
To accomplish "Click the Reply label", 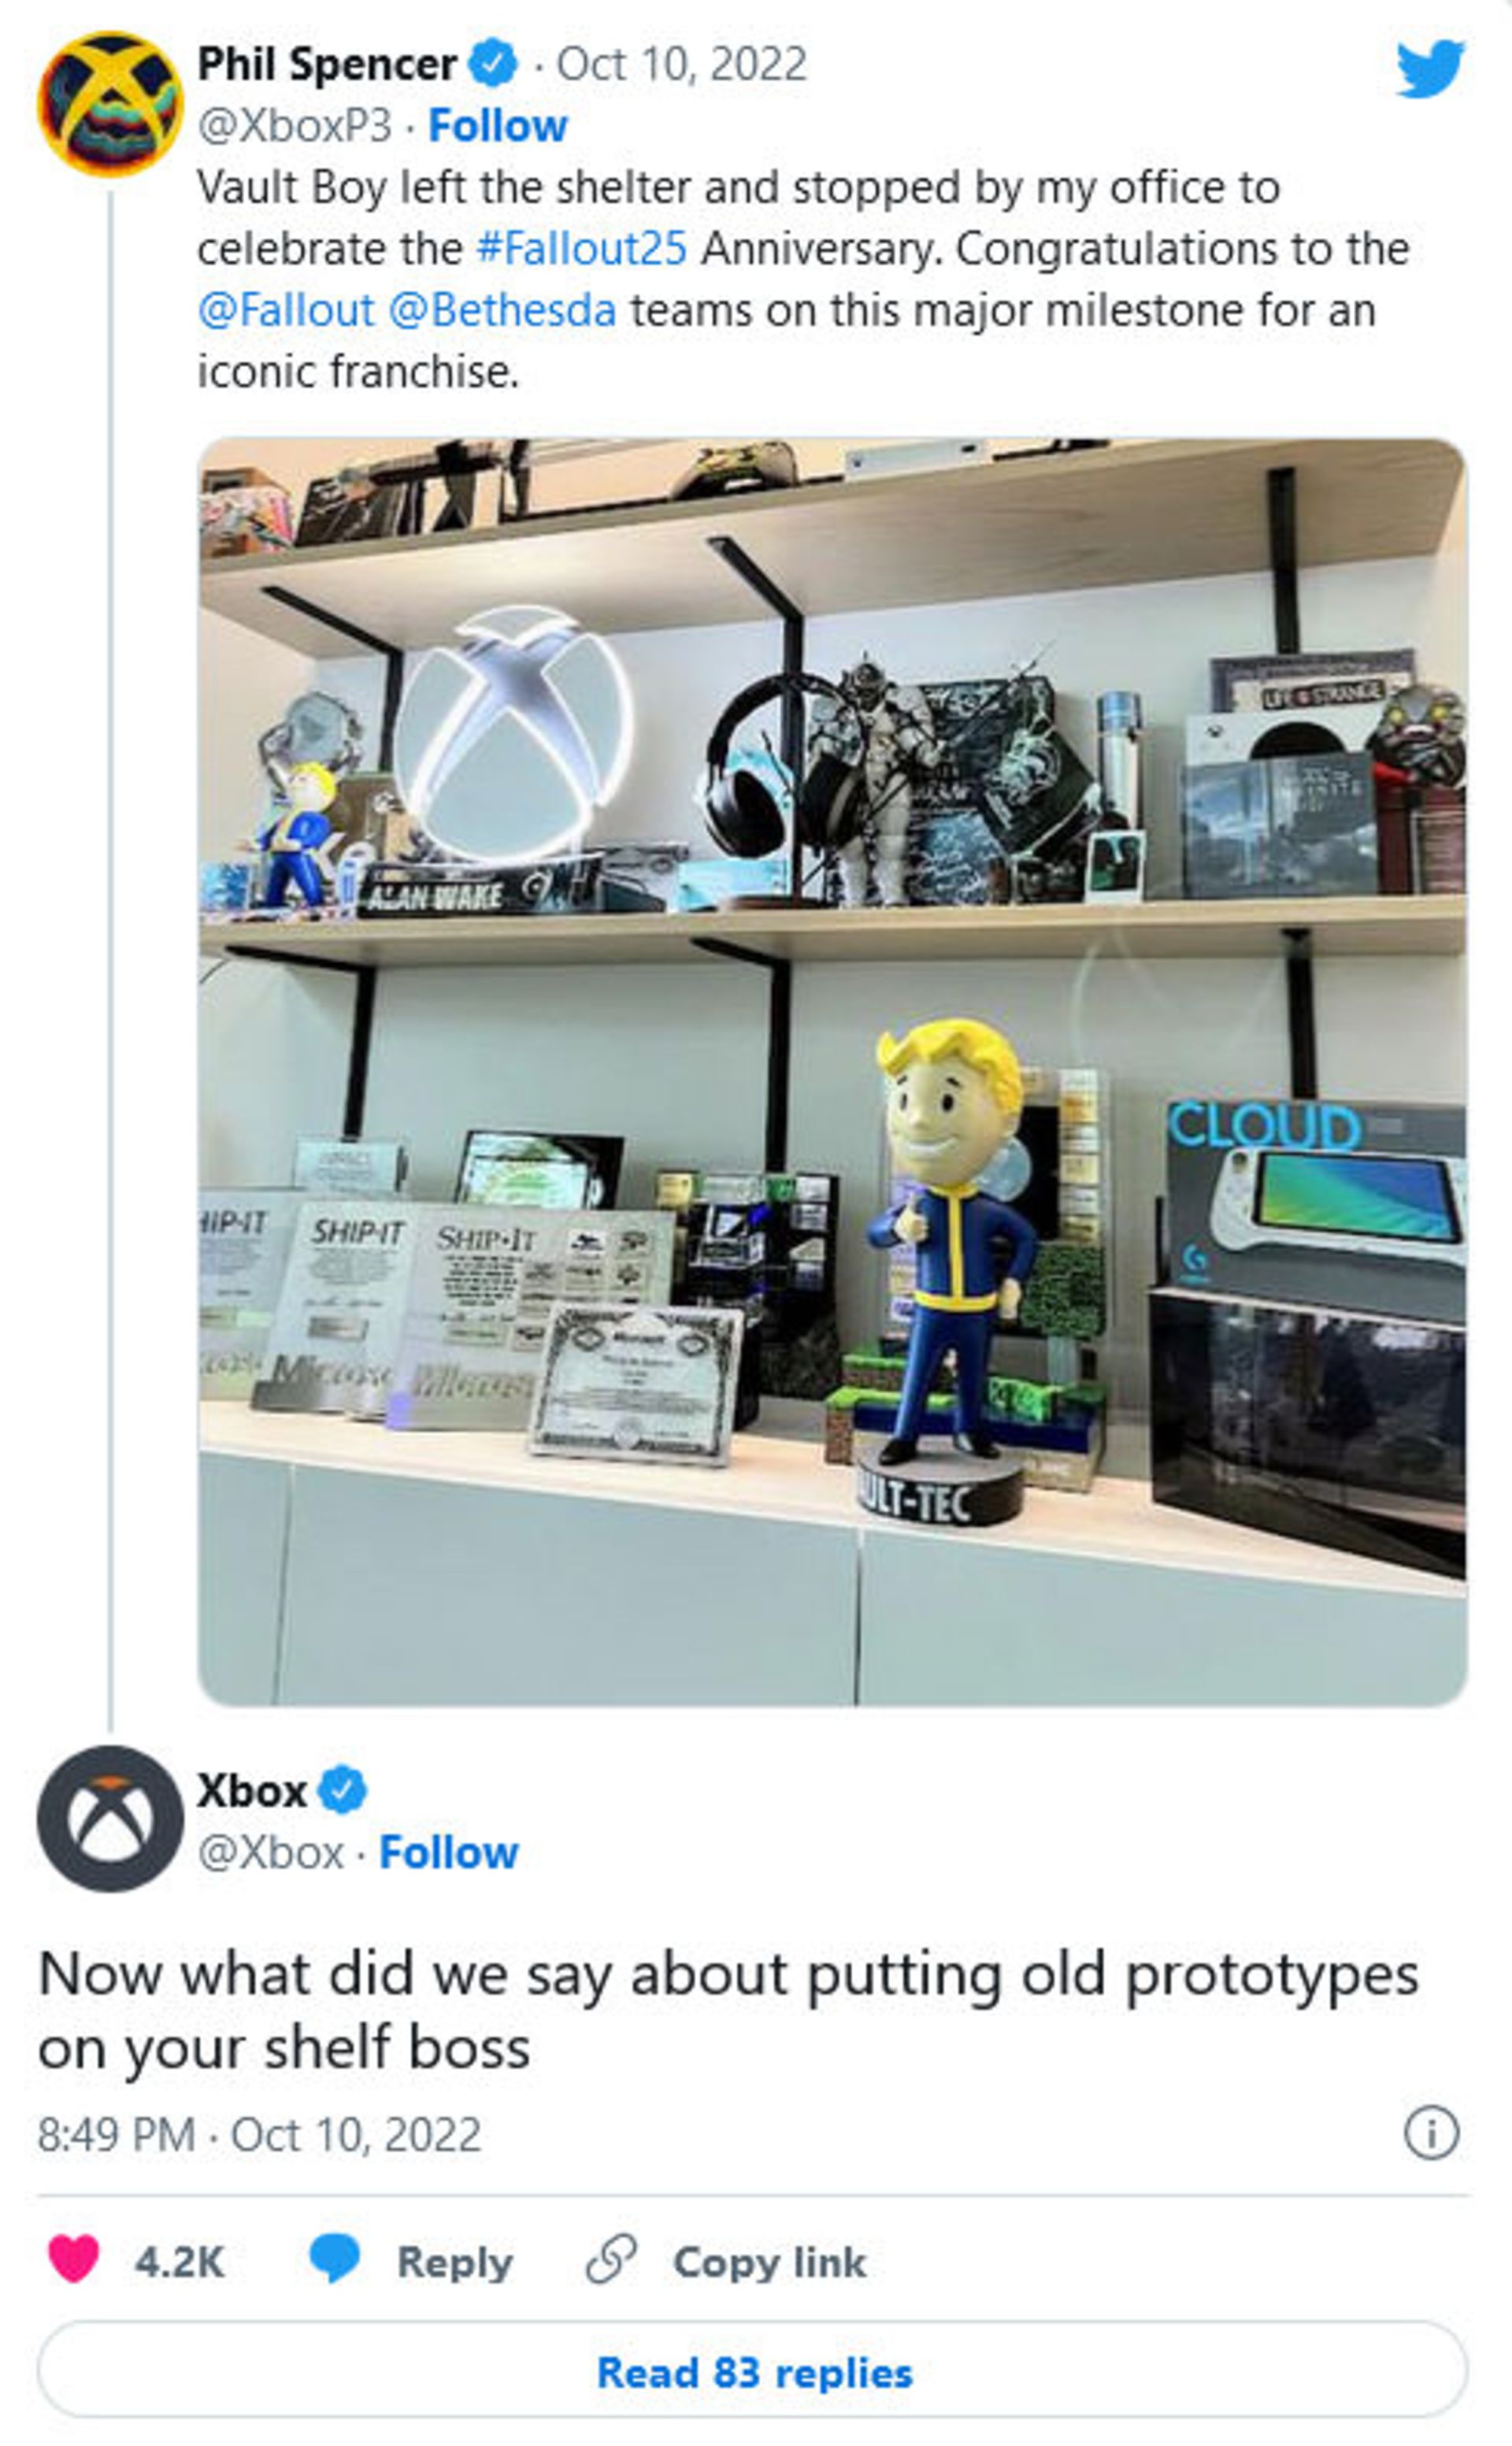I will click(x=455, y=2260).
